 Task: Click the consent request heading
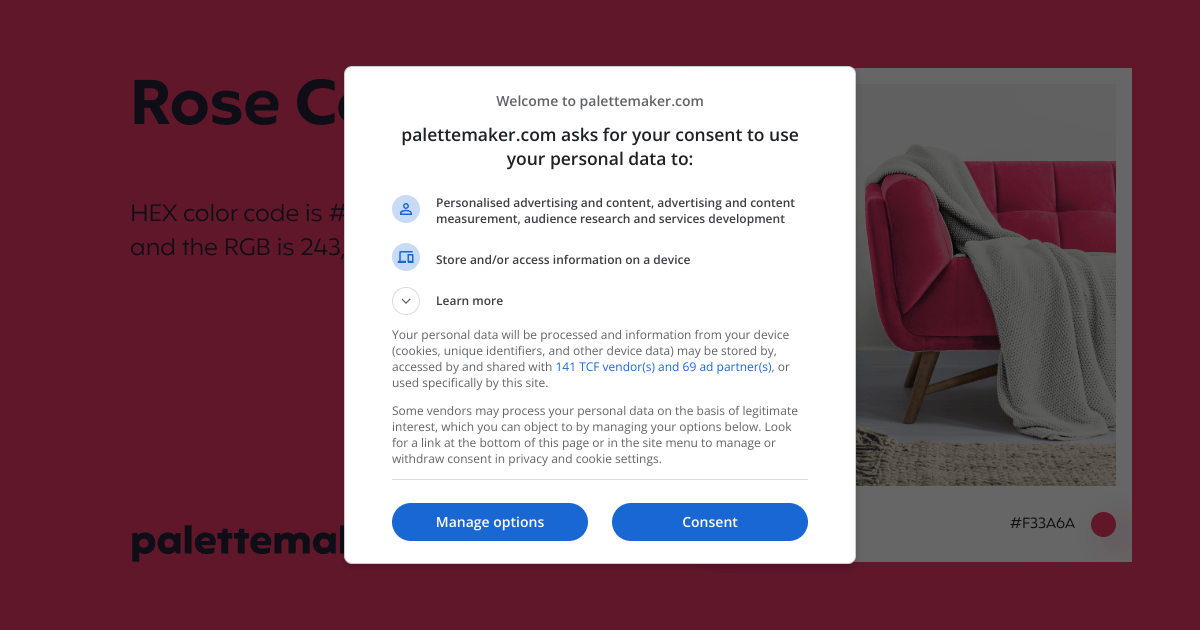(600, 147)
